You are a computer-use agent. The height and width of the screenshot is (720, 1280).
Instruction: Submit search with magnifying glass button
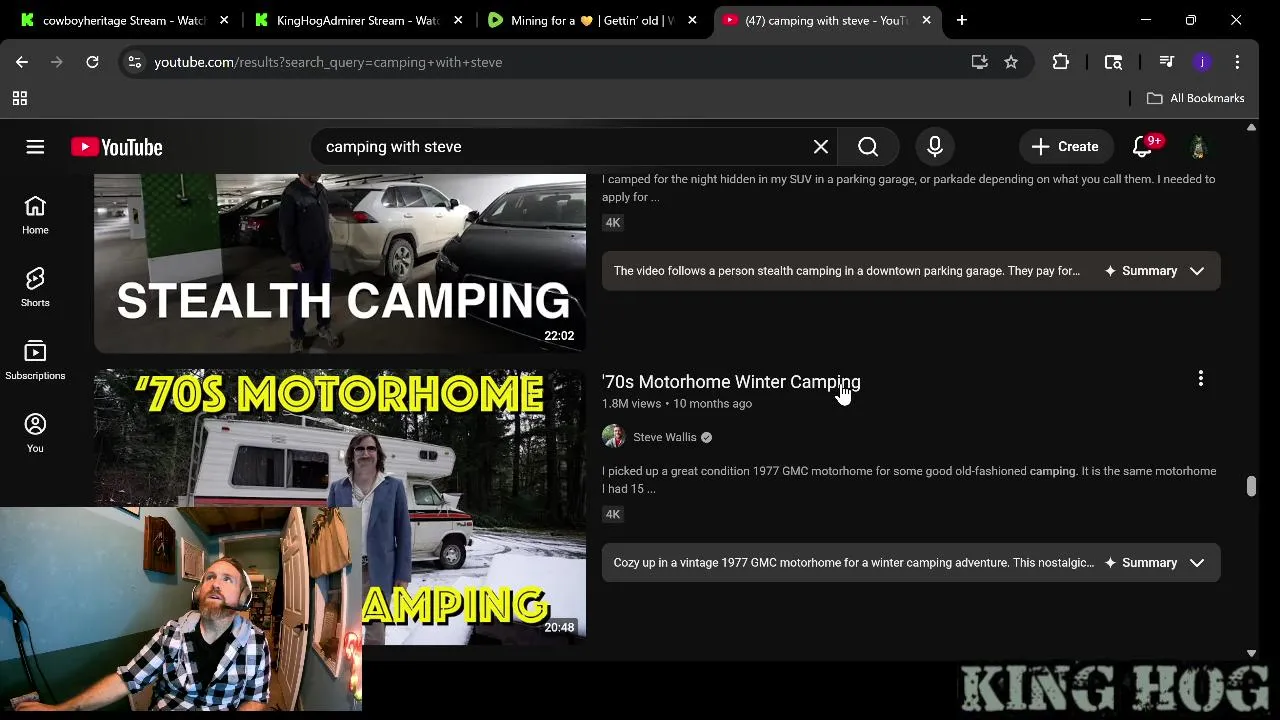tap(868, 147)
